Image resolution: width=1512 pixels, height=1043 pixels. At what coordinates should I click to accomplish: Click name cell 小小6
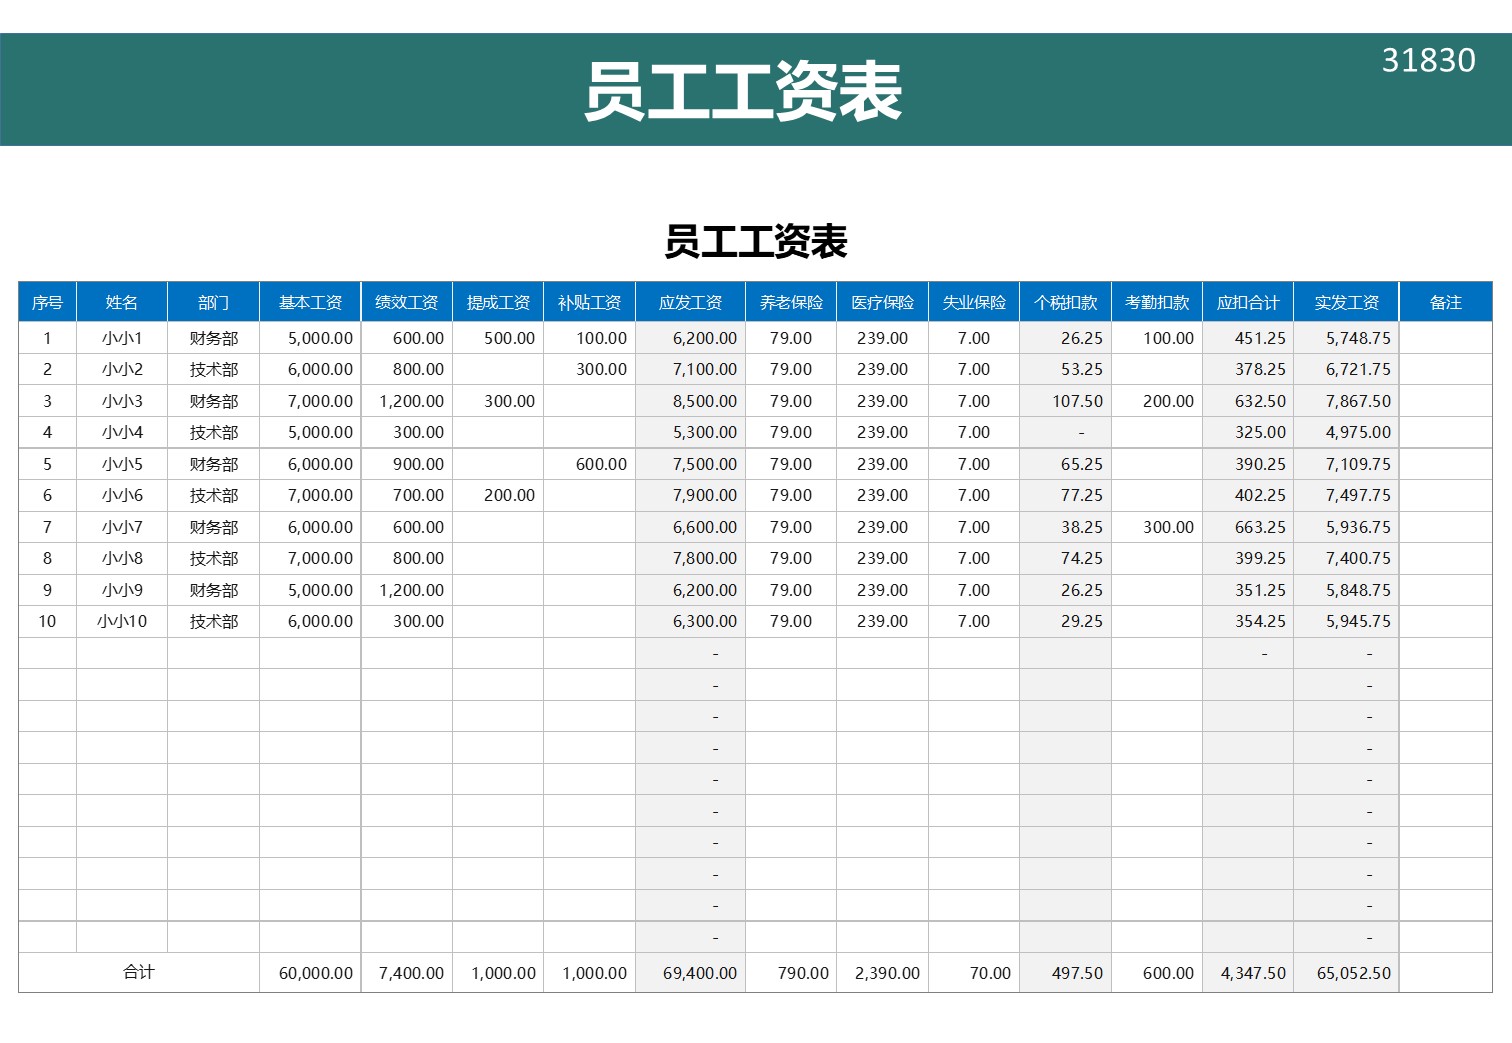(x=122, y=495)
